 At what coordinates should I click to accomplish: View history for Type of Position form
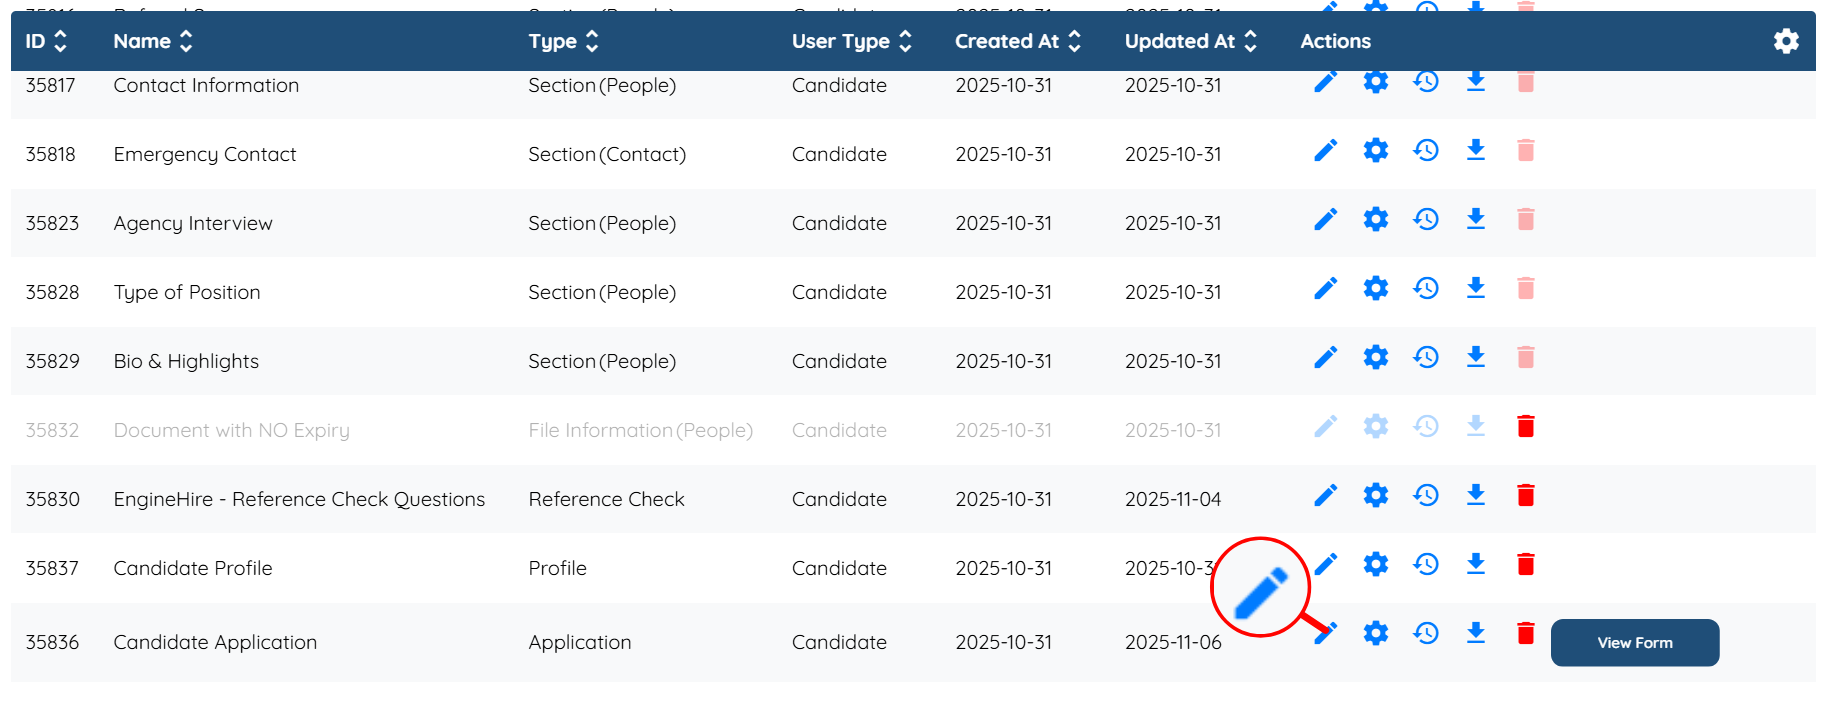pos(1426,288)
